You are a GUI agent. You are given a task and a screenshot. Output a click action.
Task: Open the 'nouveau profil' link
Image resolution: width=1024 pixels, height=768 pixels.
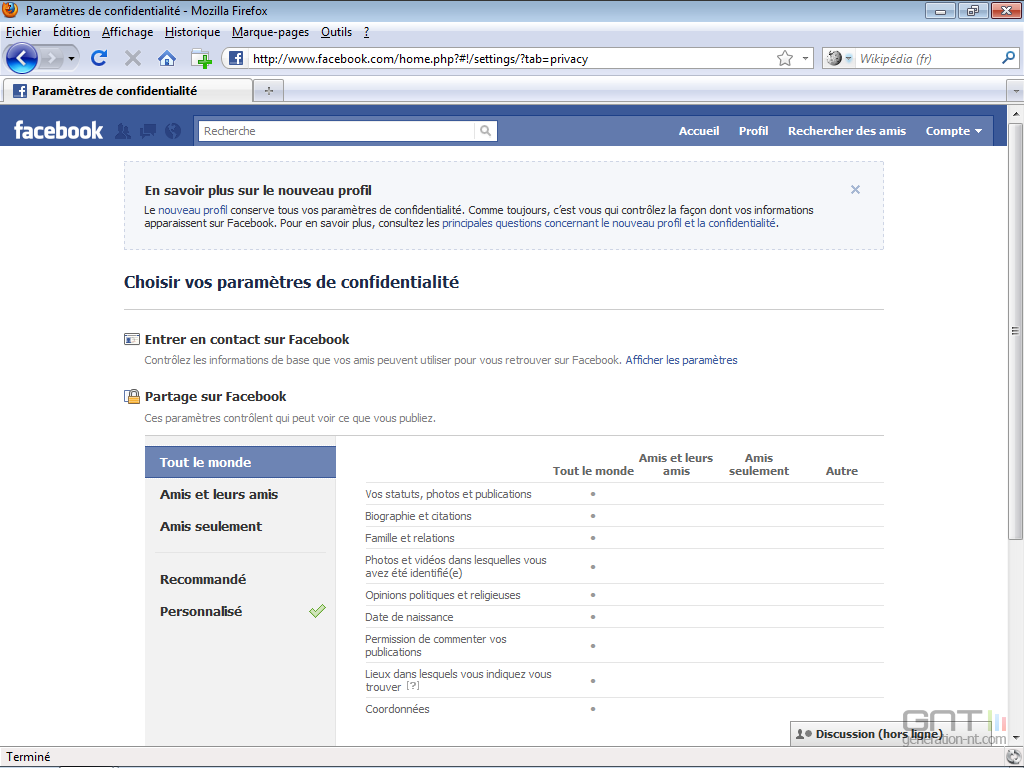[193, 210]
